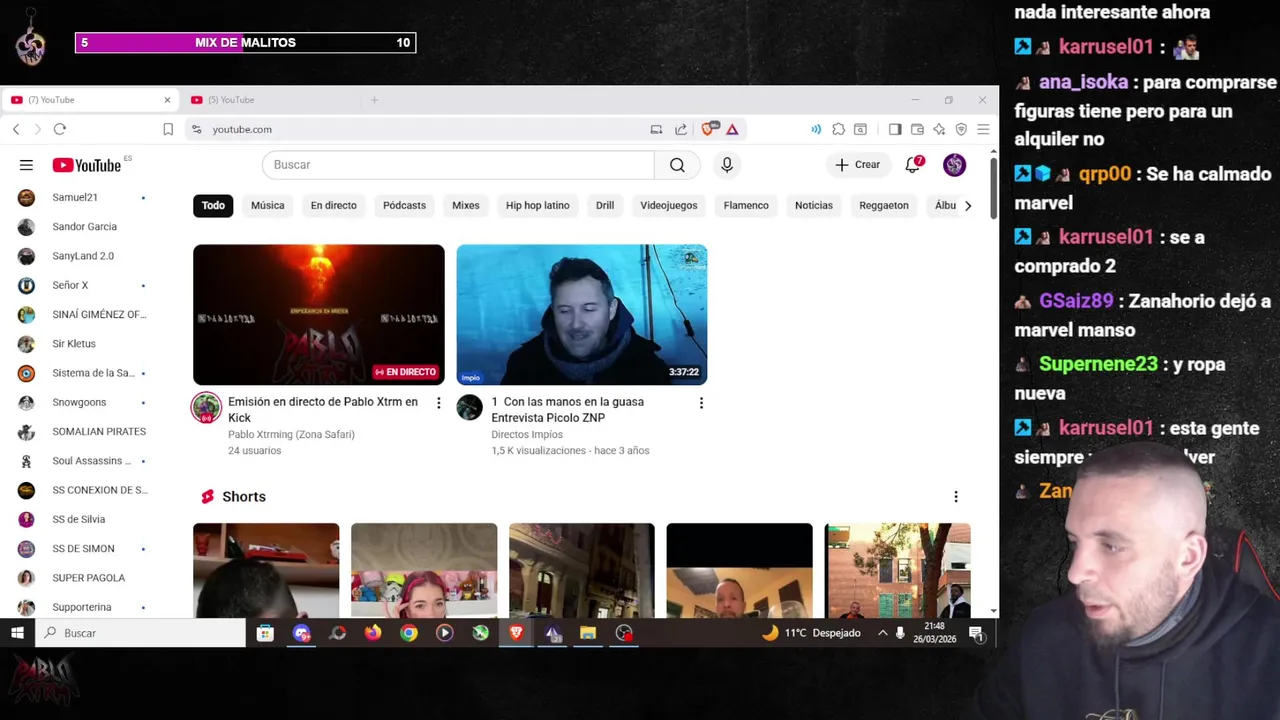Click the taskbar Buscar search box
The width and height of the screenshot is (1280, 720).
pyautogui.click(x=141, y=633)
